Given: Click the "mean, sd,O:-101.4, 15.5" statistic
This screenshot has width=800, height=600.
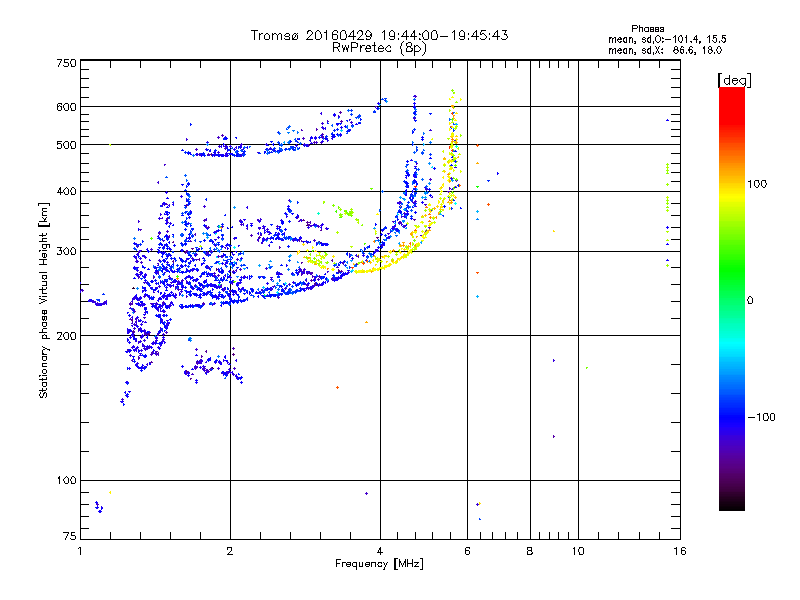Looking at the screenshot, I should [x=667, y=39].
